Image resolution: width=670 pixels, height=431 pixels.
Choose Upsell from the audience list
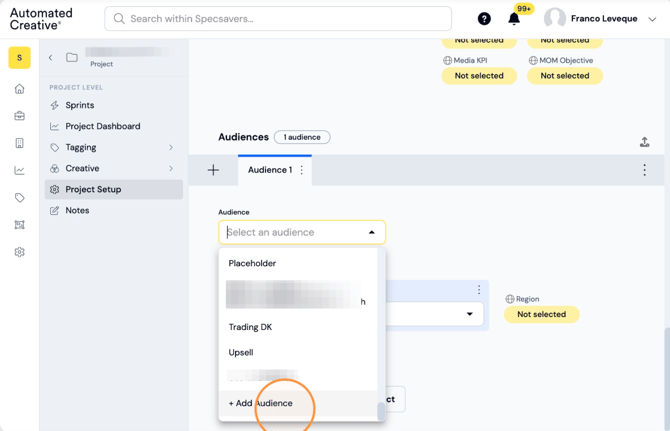[298, 352]
